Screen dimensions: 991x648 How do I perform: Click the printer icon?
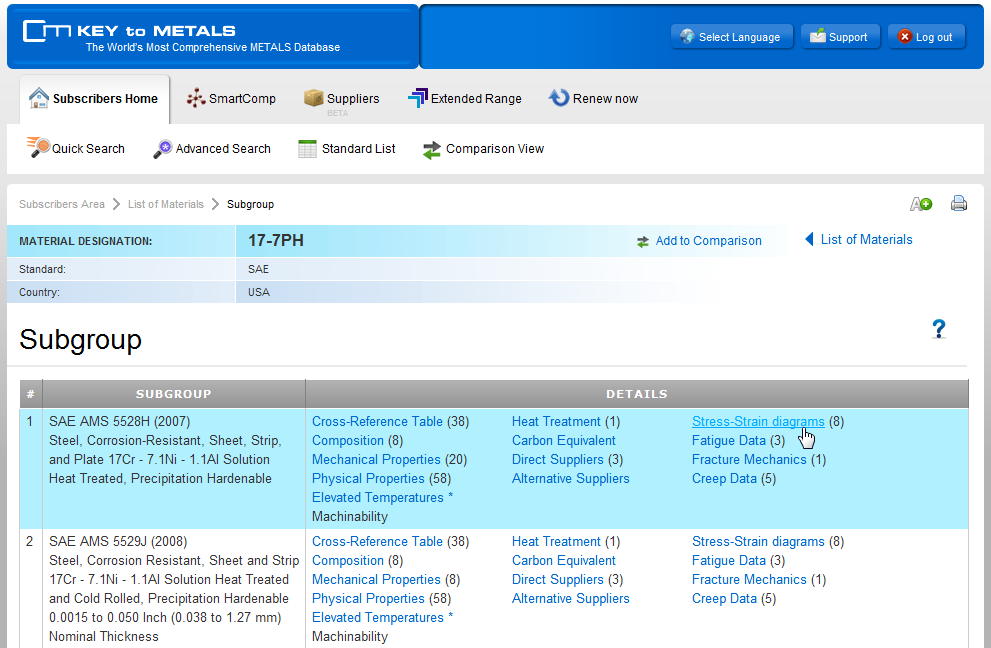point(959,203)
